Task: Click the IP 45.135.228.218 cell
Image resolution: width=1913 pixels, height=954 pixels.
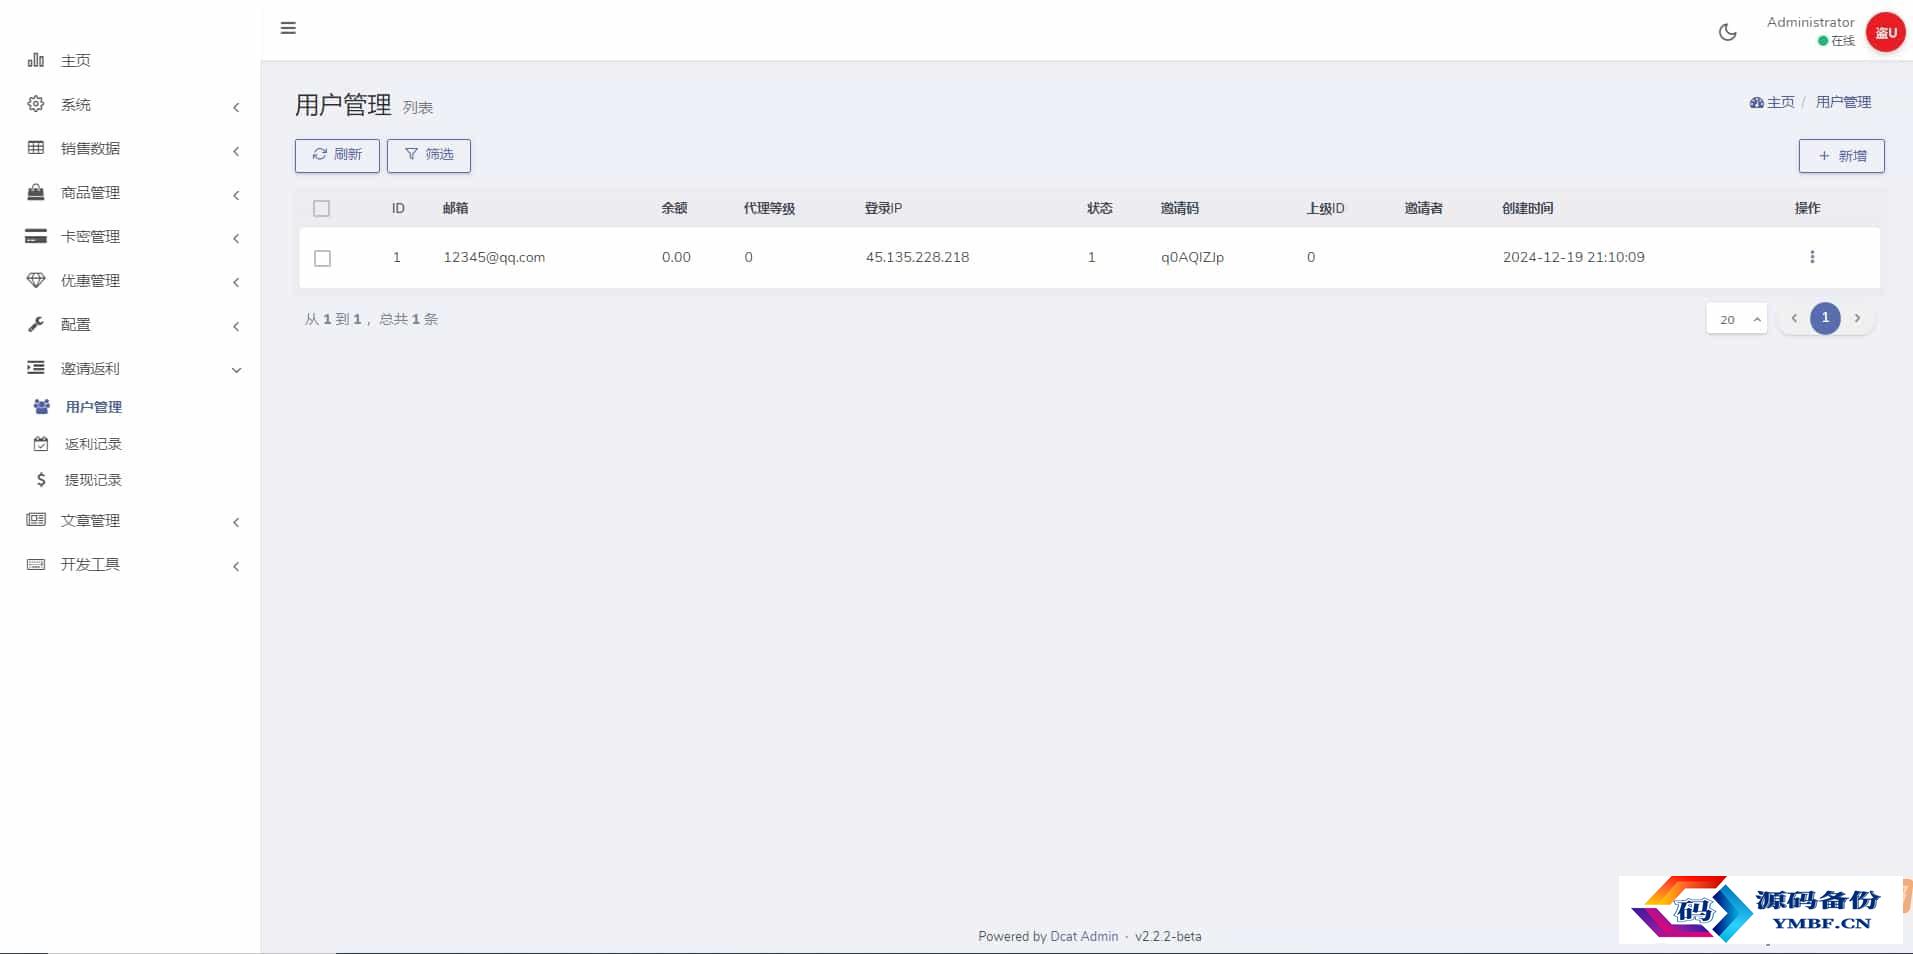Action: [917, 257]
